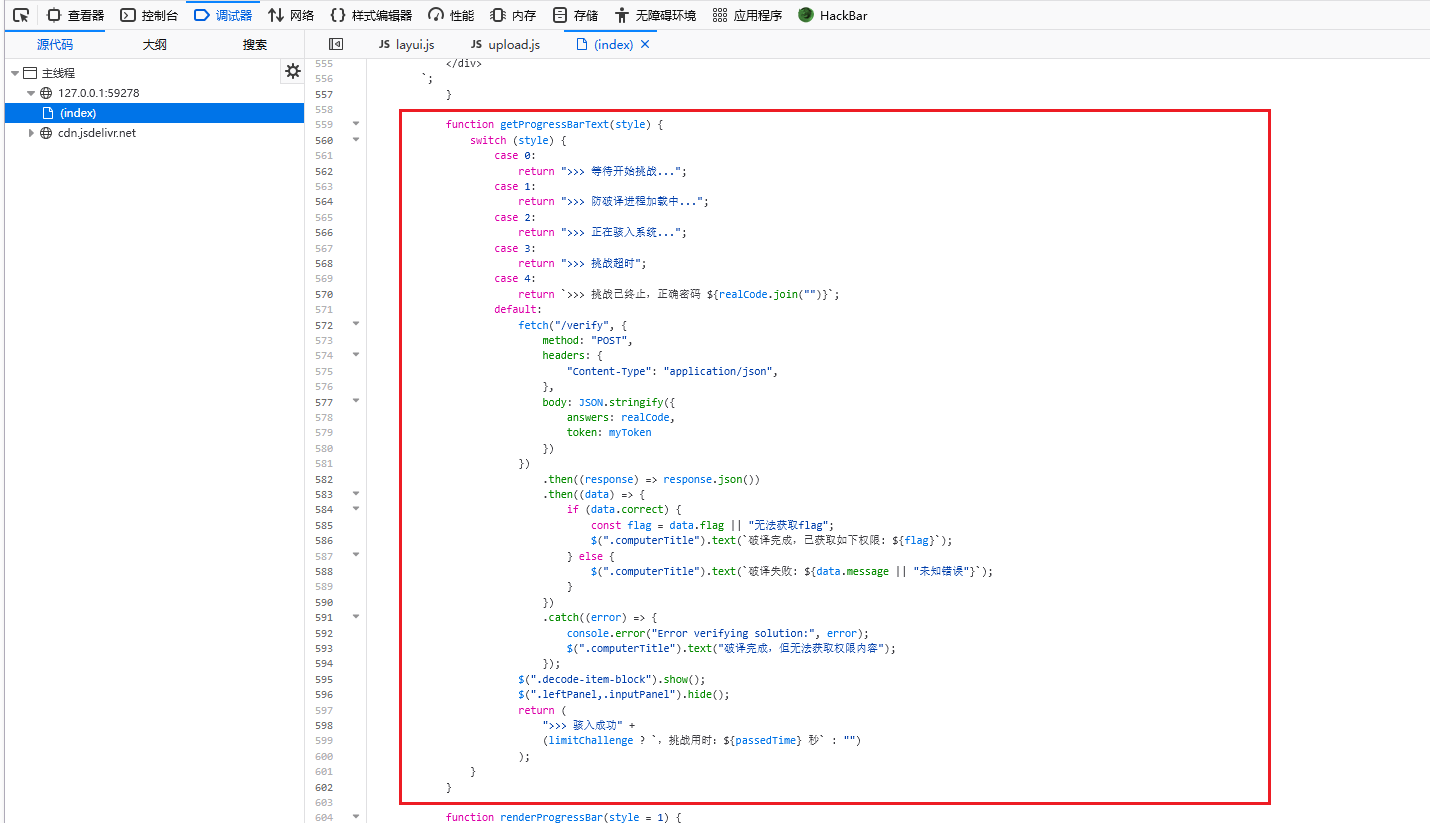The image size is (1430, 823).
Task: Close the (index) file tab
Action: (x=645, y=44)
